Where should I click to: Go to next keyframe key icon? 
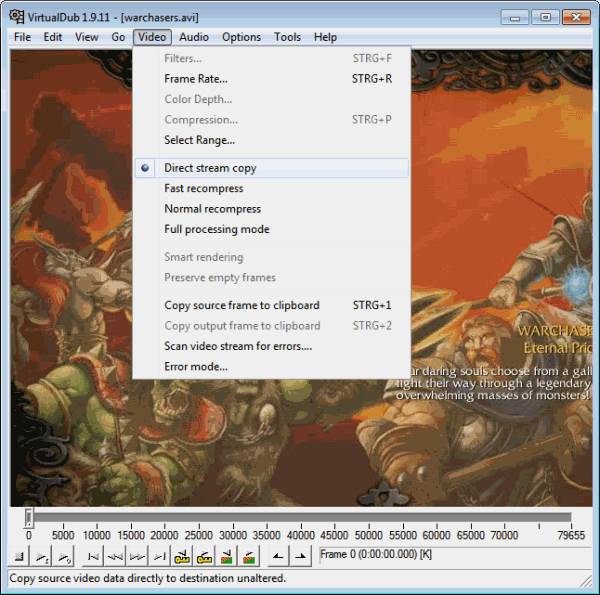click(x=204, y=555)
